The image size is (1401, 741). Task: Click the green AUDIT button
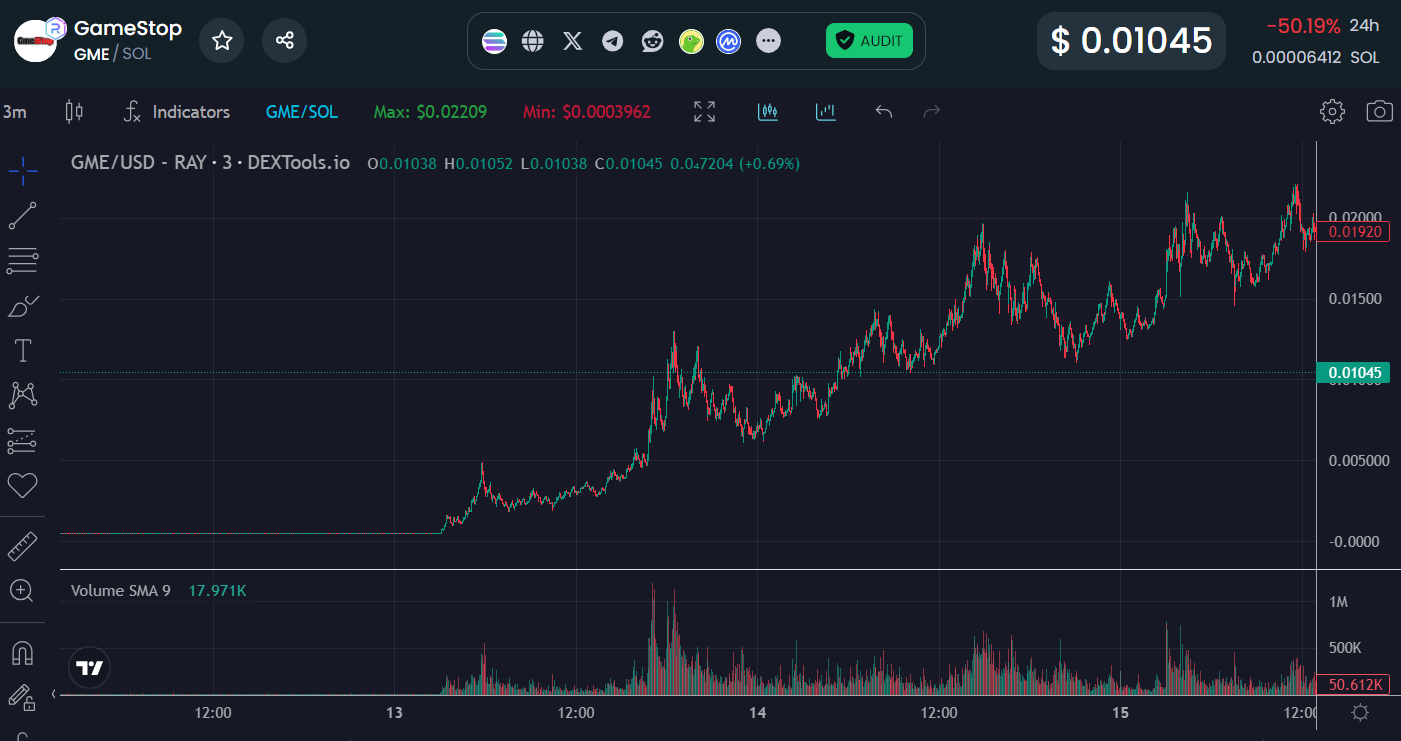(869, 41)
